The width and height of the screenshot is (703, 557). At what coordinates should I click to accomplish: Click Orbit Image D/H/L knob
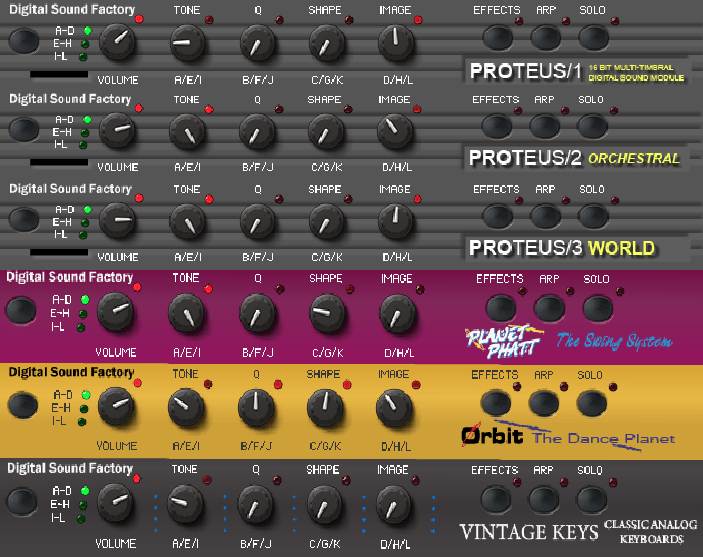pyautogui.click(x=394, y=408)
